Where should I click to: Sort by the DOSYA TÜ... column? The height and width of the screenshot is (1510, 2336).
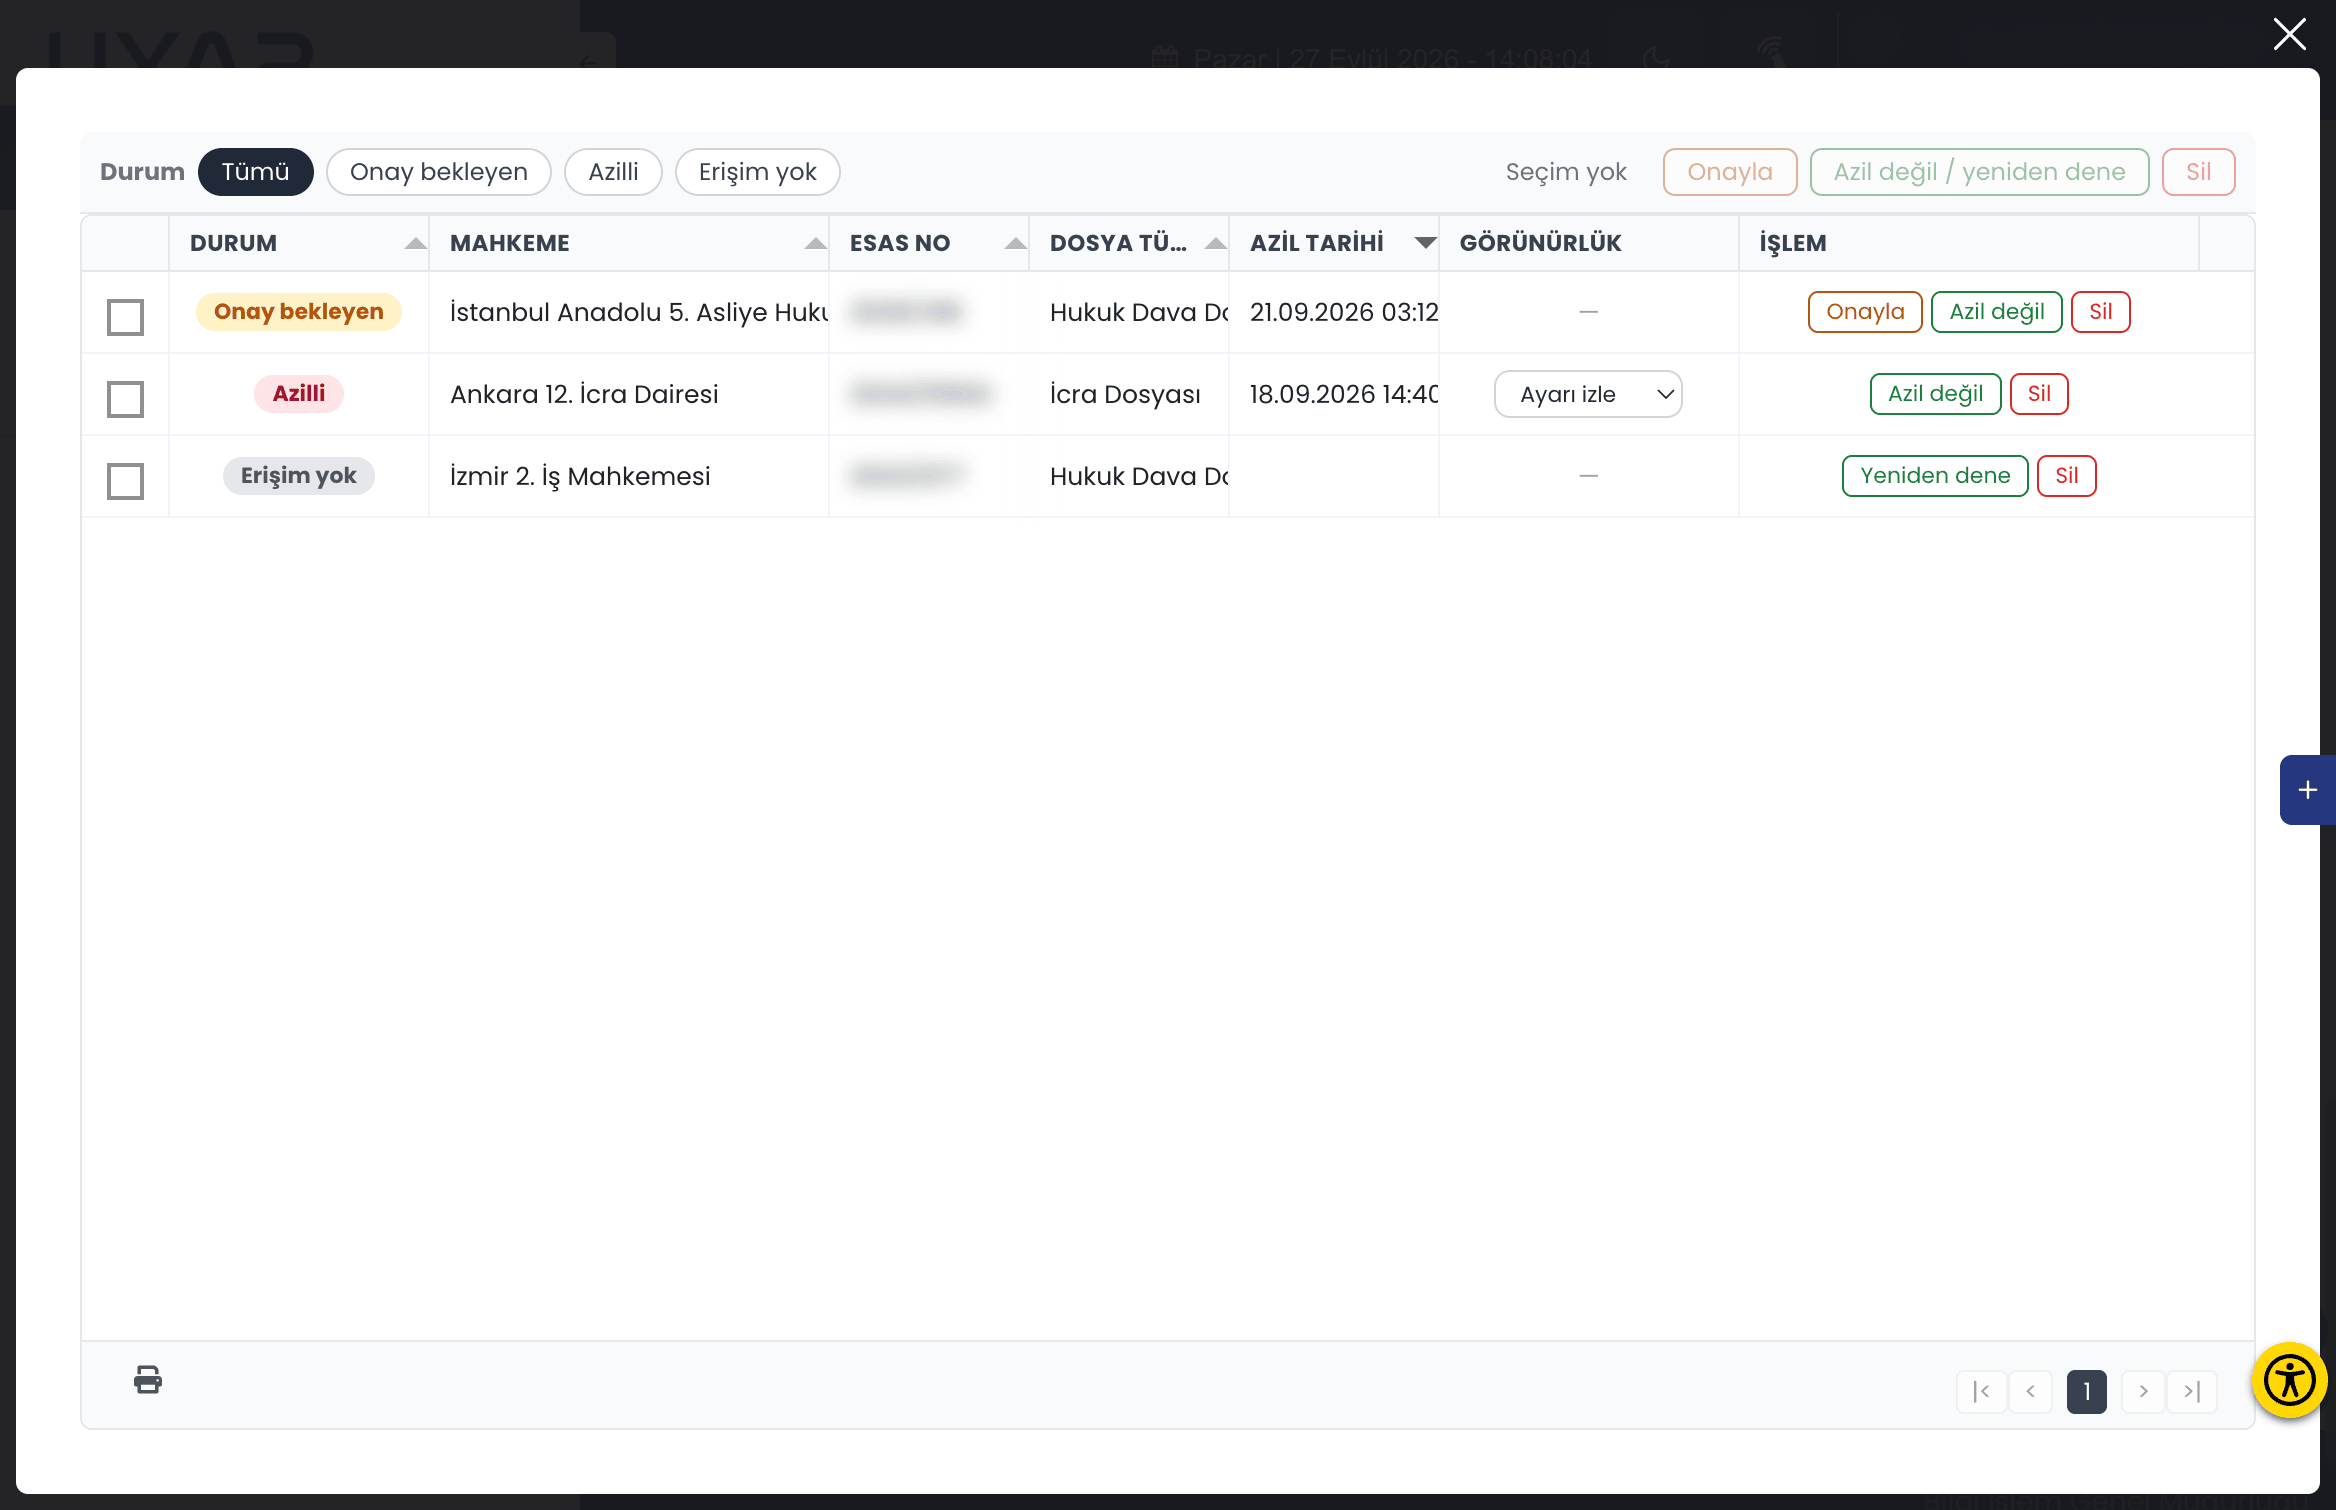point(1129,243)
